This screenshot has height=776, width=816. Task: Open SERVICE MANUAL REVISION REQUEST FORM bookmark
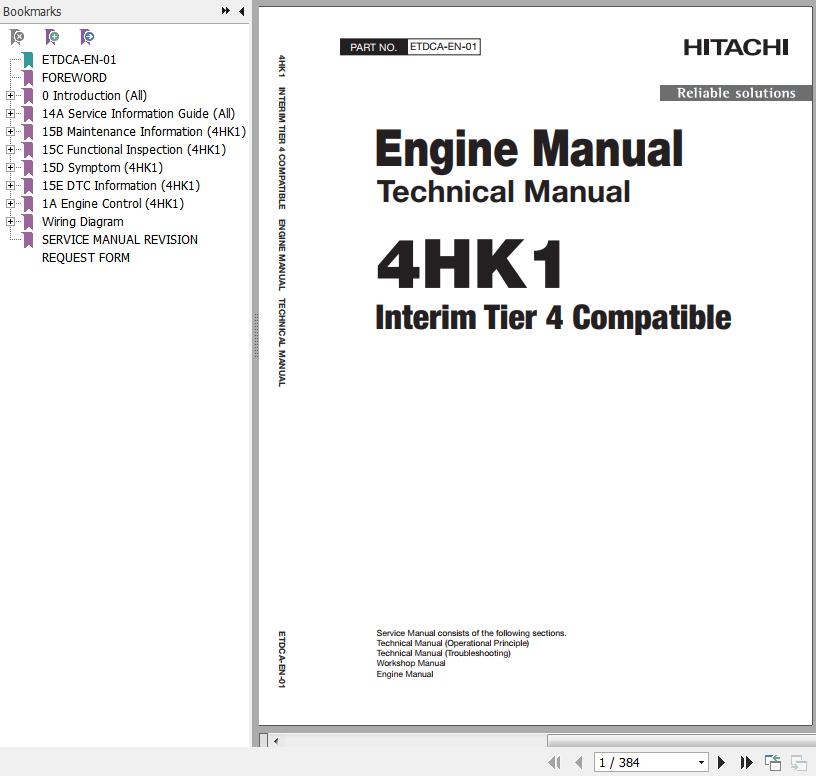120,249
